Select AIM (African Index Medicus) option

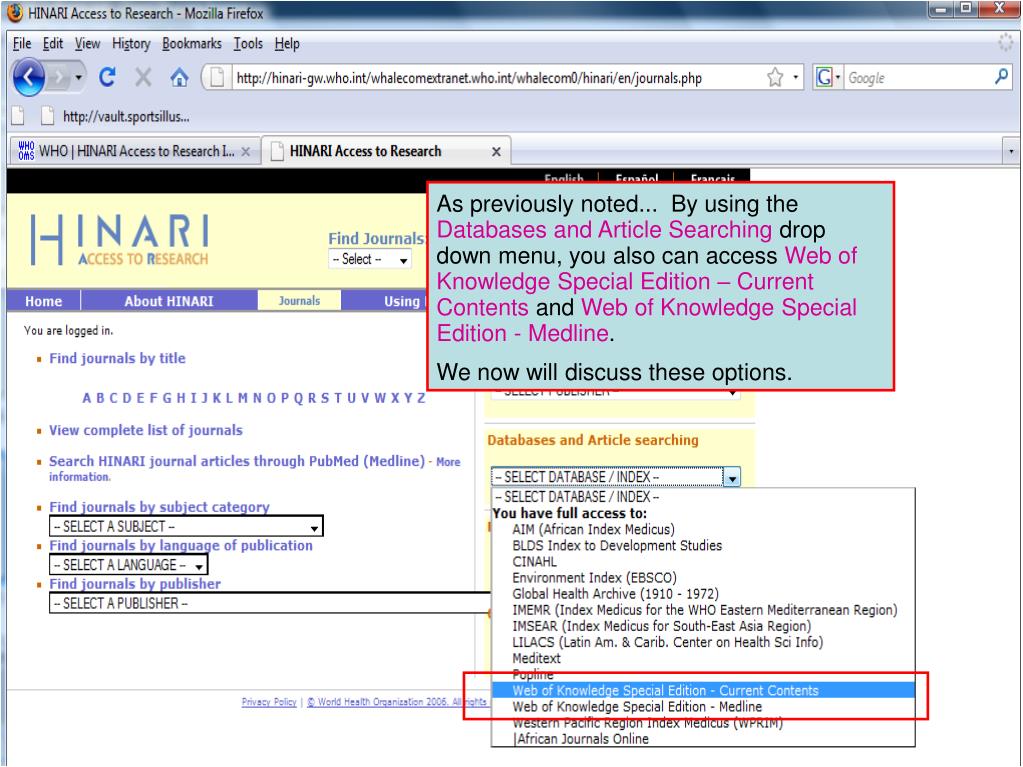point(594,529)
